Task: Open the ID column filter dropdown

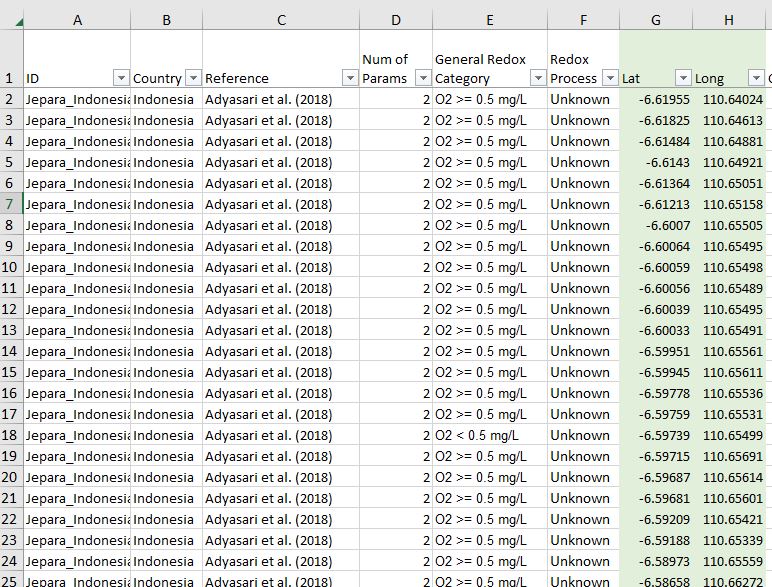Action: coord(121,78)
